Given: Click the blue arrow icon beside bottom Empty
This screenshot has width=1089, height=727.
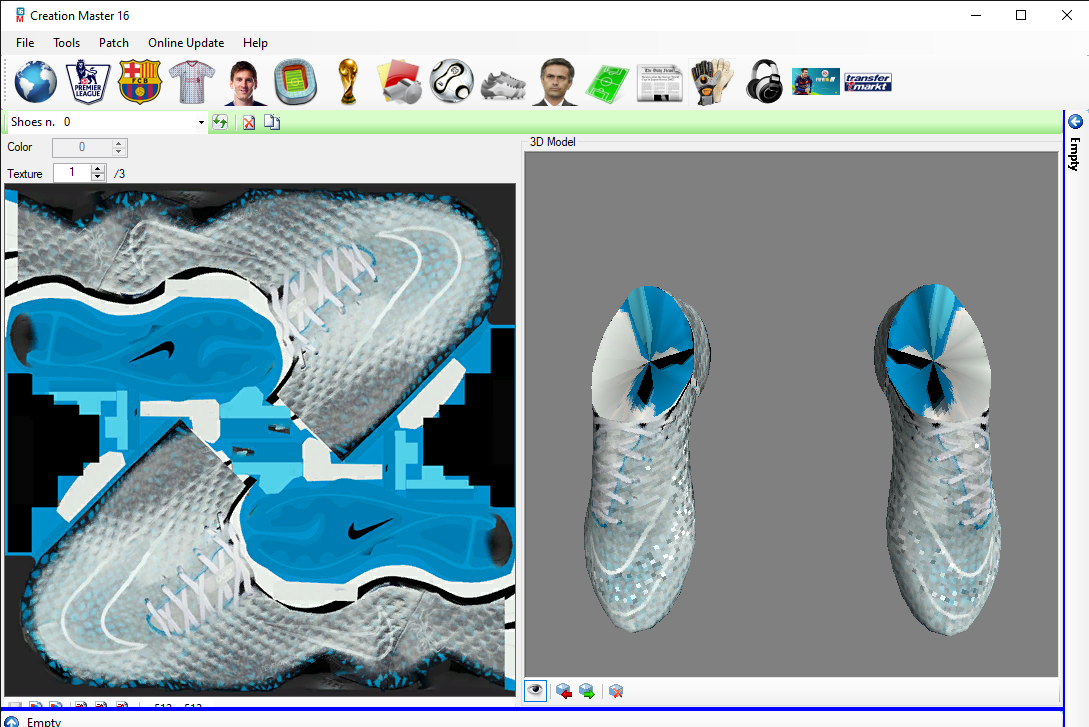Looking at the screenshot, I should tap(11, 722).
